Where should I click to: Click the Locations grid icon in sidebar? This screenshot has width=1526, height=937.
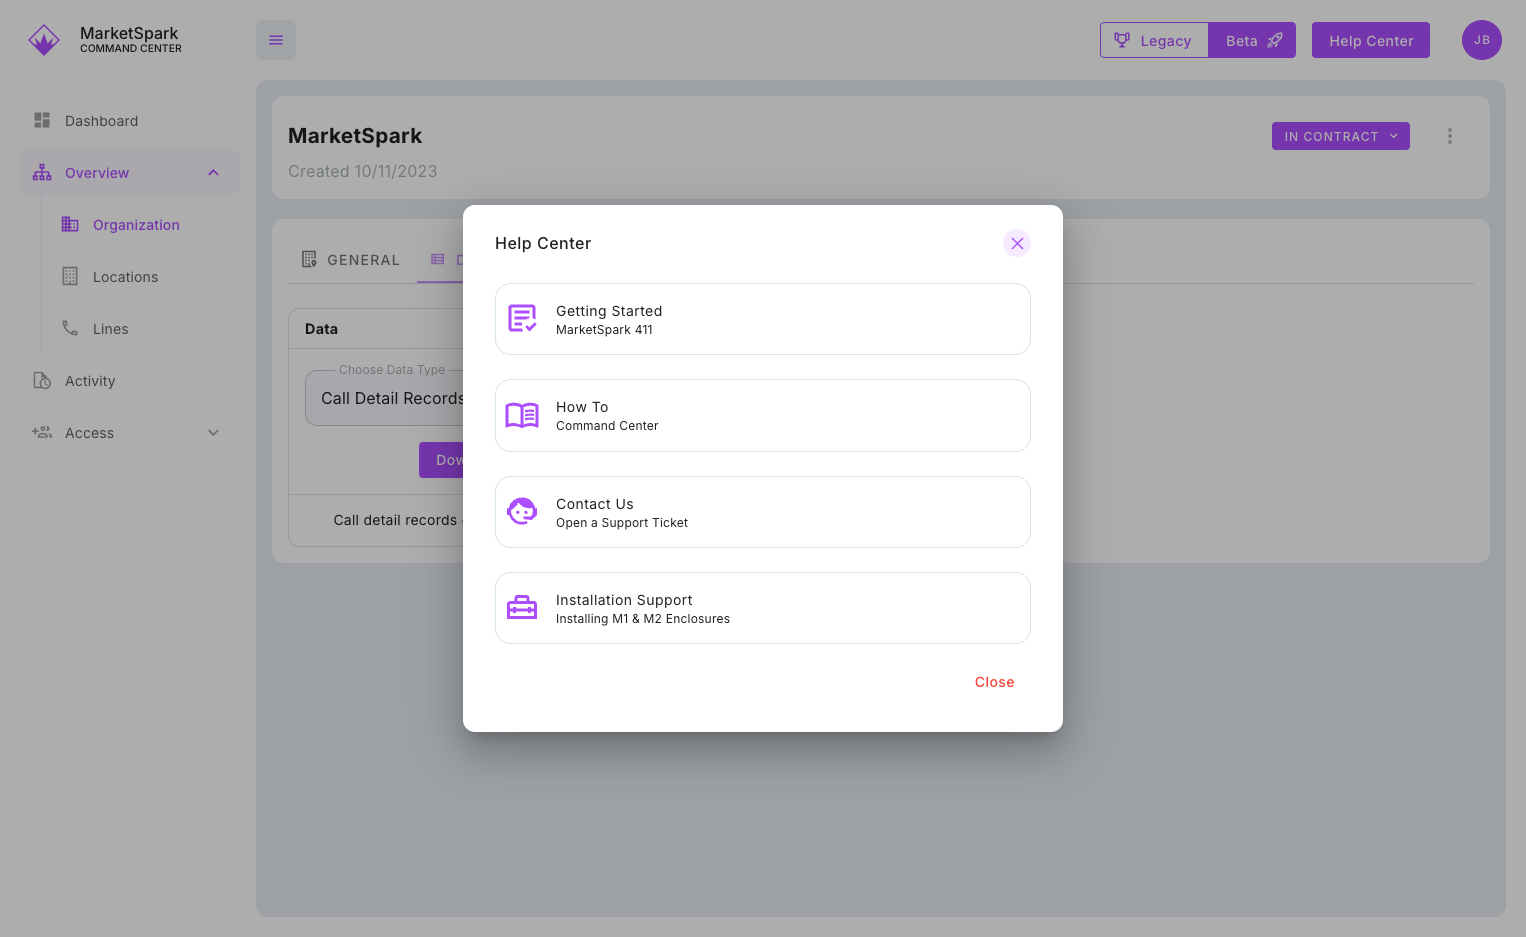point(70,276)
